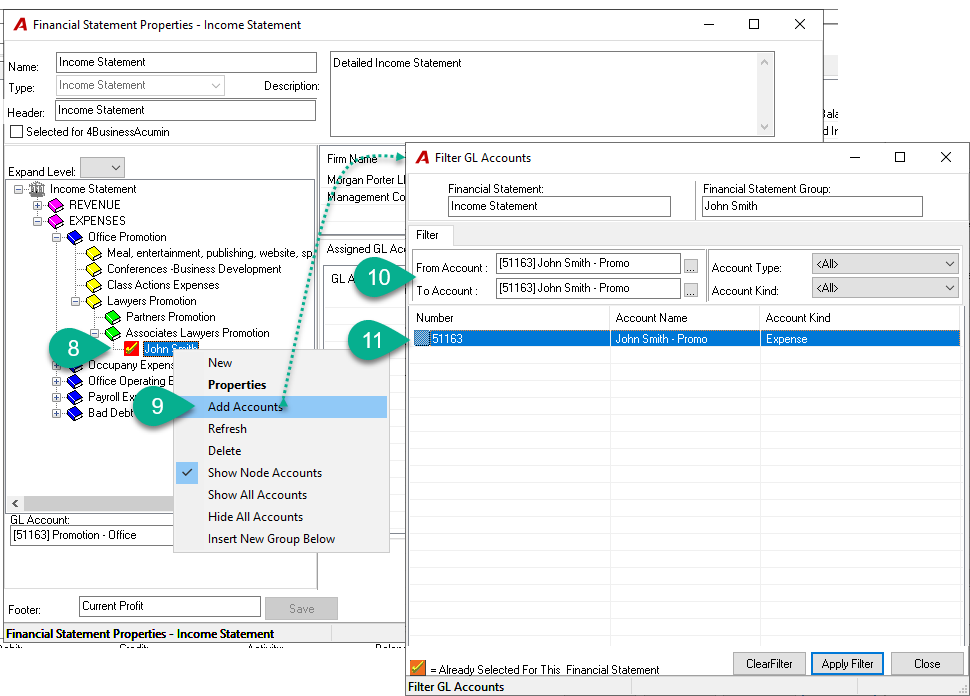Screen dimensions: 970x696
Task: Click the To Account browse ellipsis button
Action: click(691, 290)
